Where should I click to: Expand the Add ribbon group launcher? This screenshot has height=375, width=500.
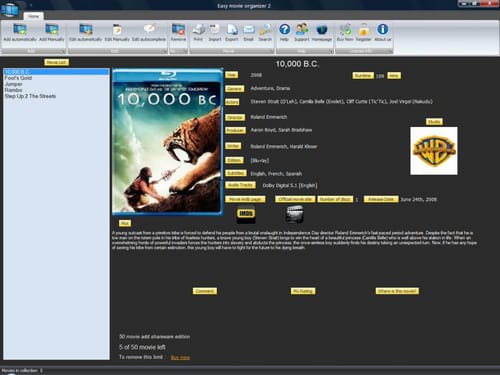coord(63,51)
